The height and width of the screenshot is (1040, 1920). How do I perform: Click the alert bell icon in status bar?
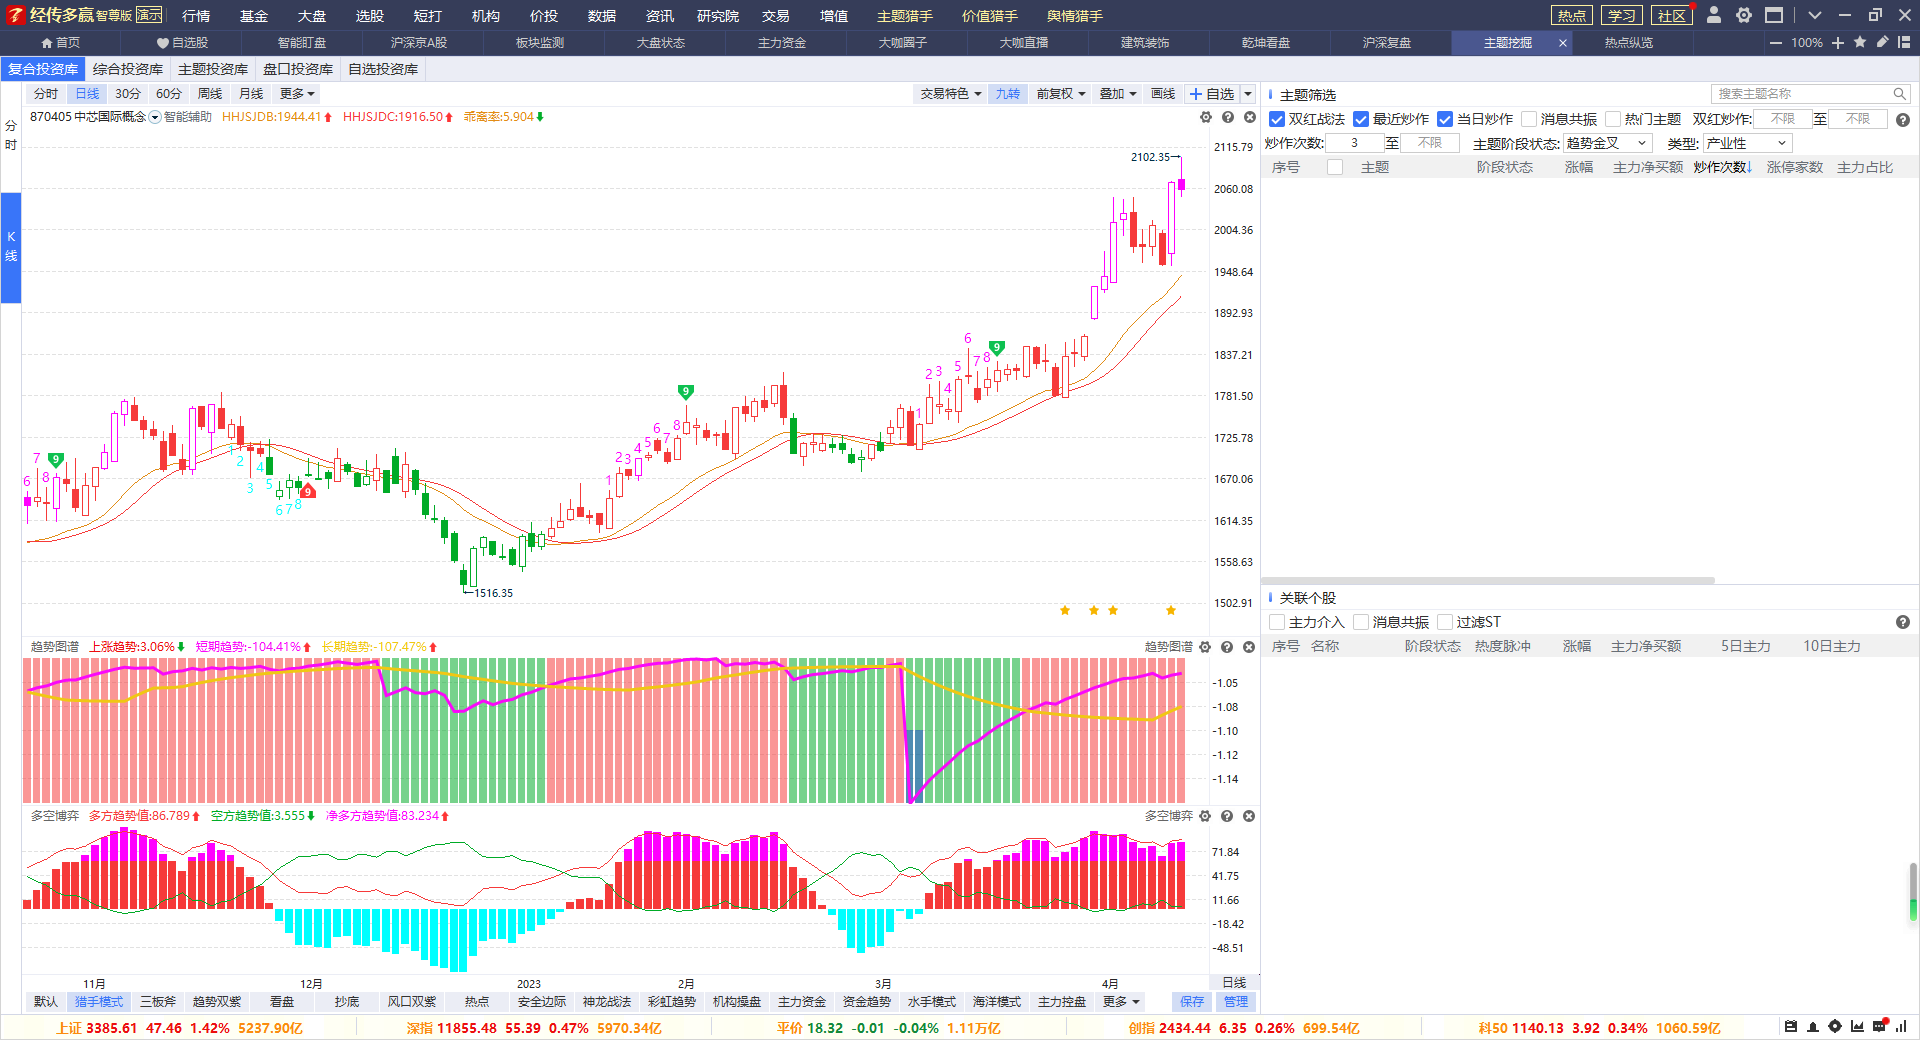(1812, 1026)
